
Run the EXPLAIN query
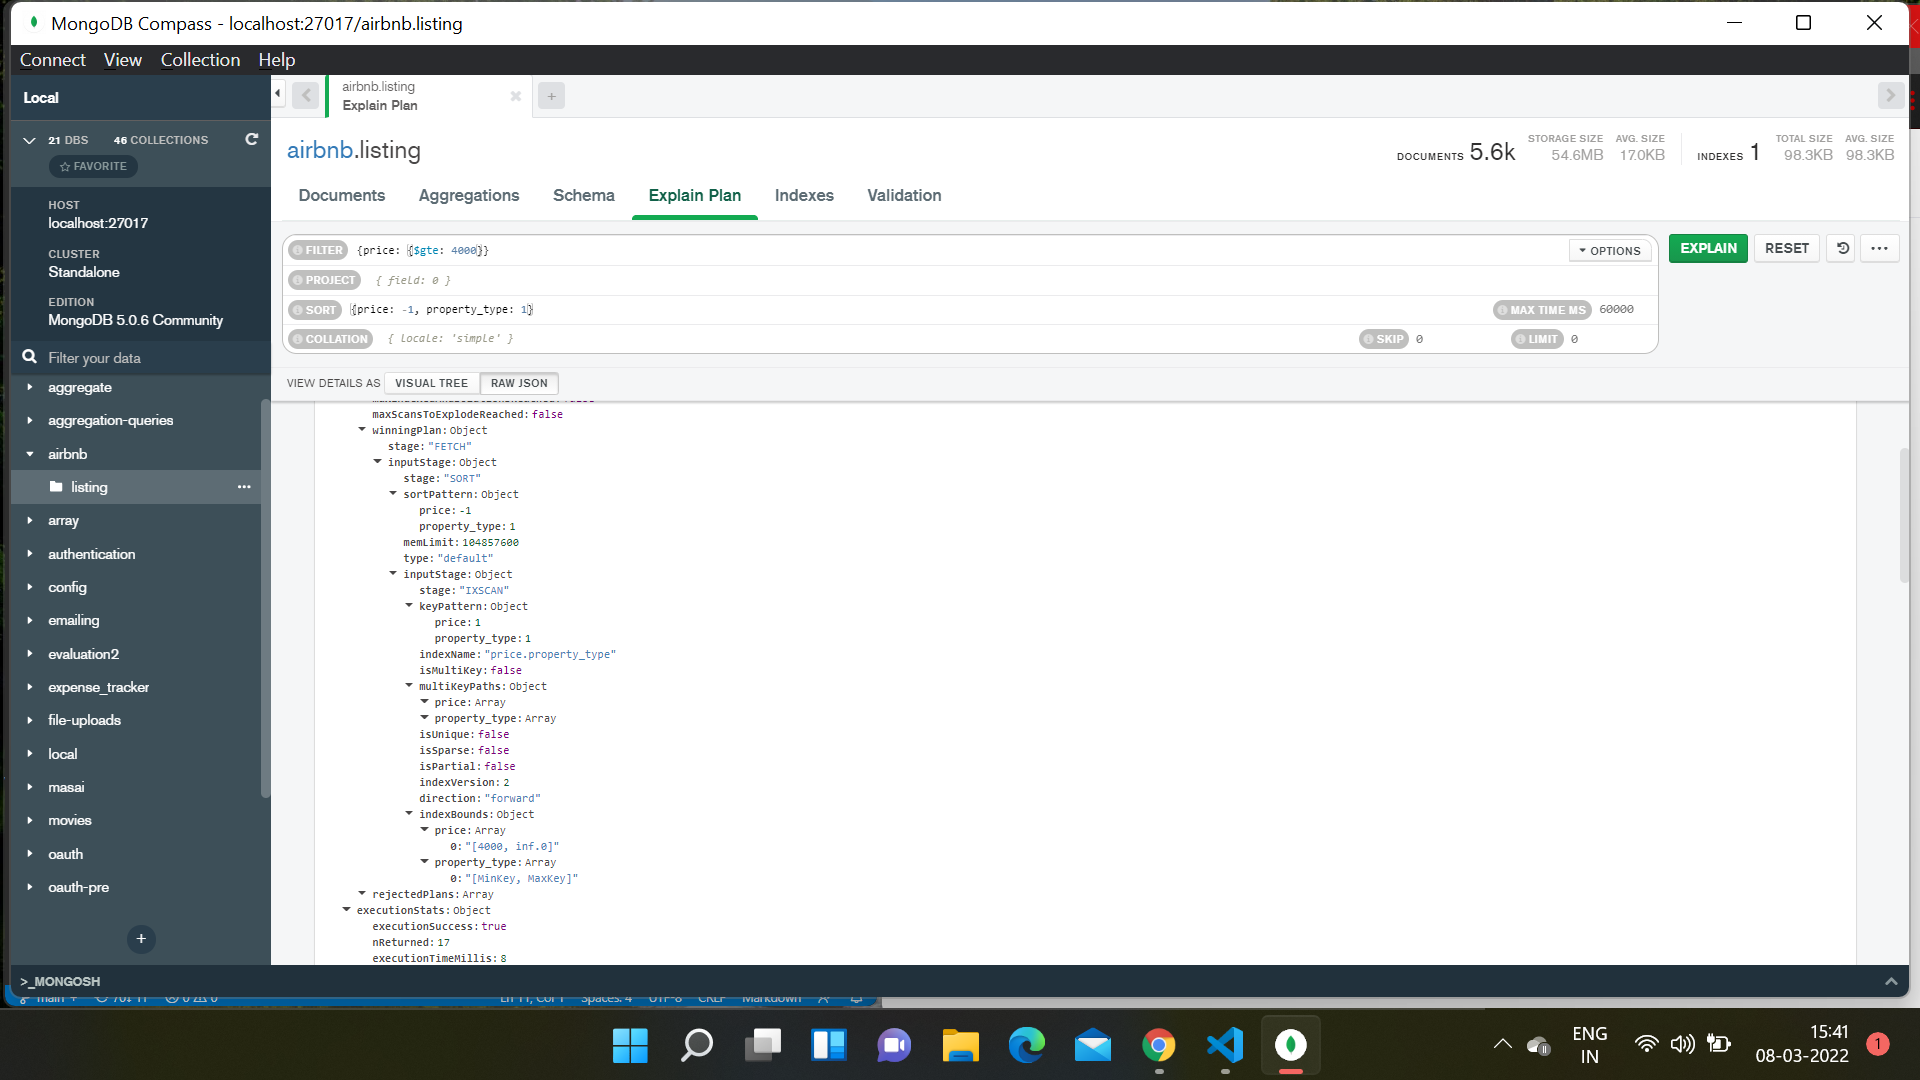[x=1707, y=248]
